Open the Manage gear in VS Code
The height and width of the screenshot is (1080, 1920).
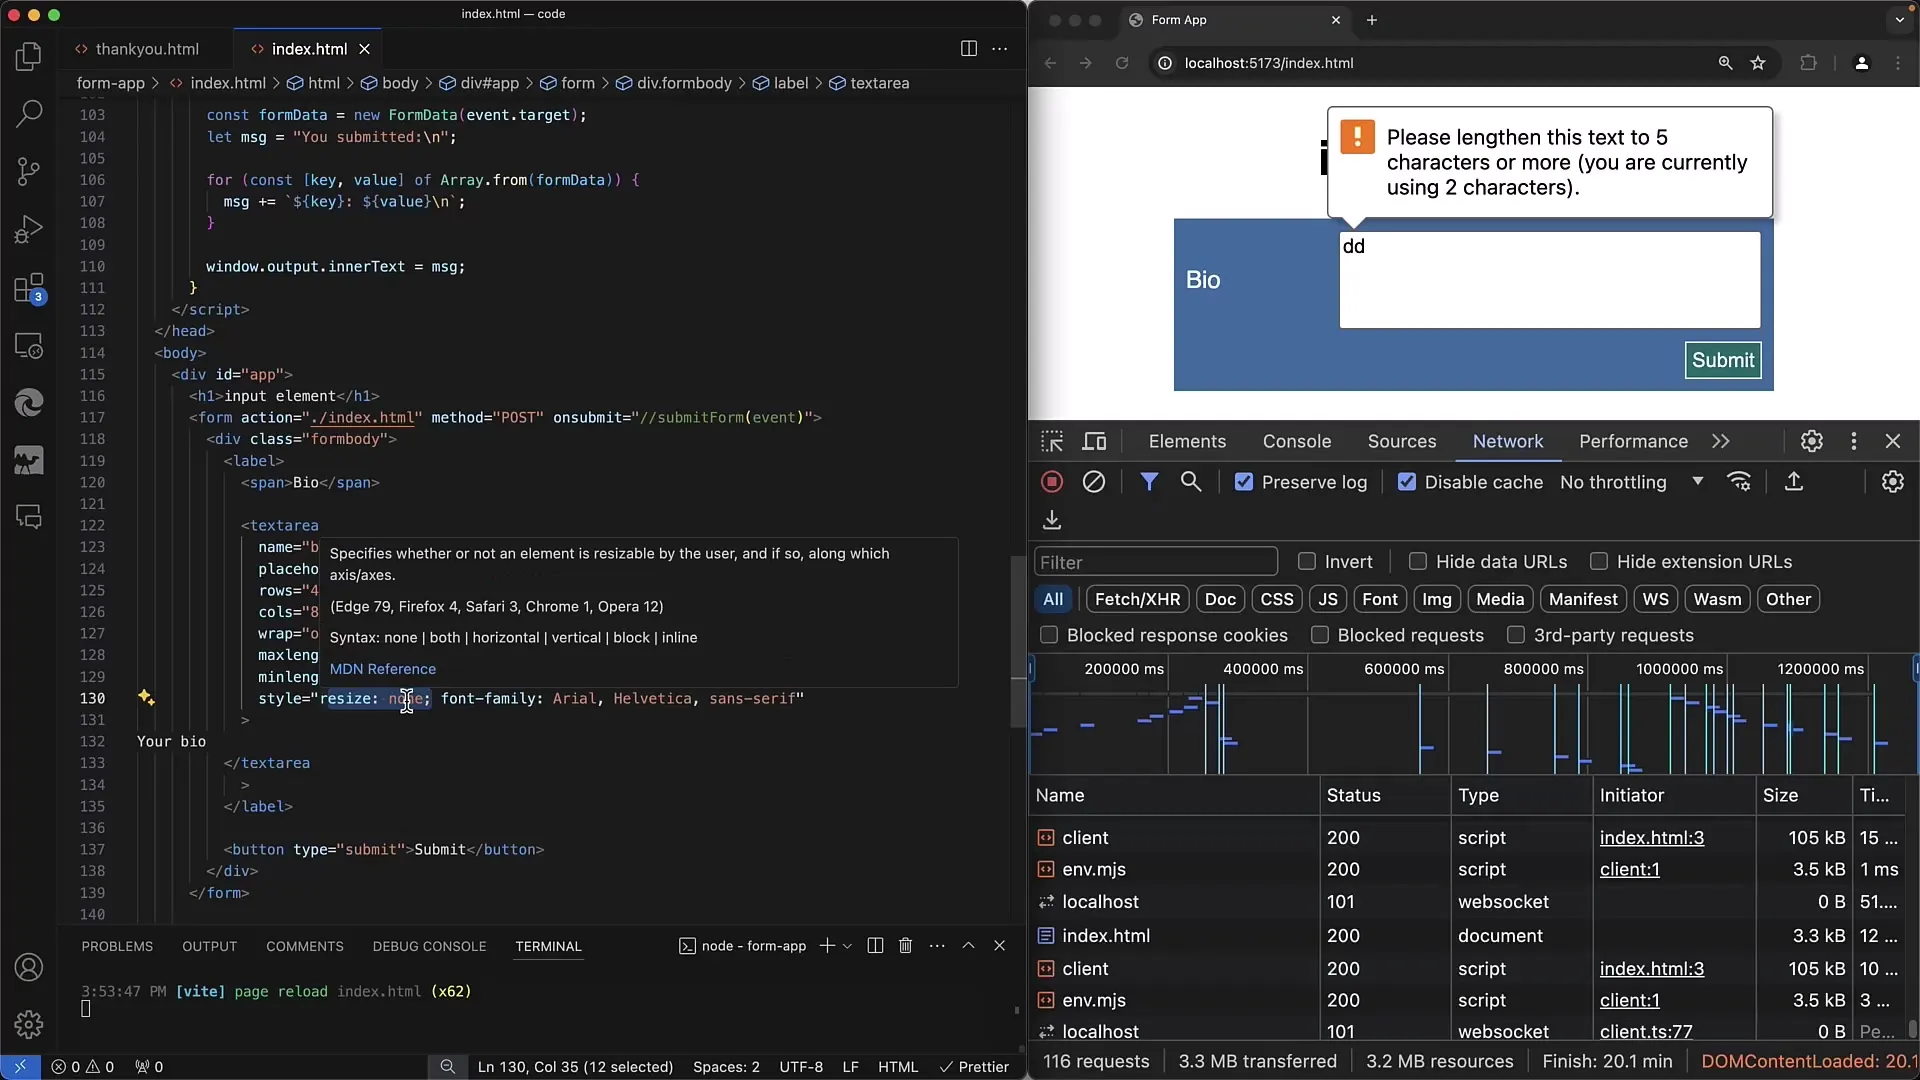(x=29, y=1024)
